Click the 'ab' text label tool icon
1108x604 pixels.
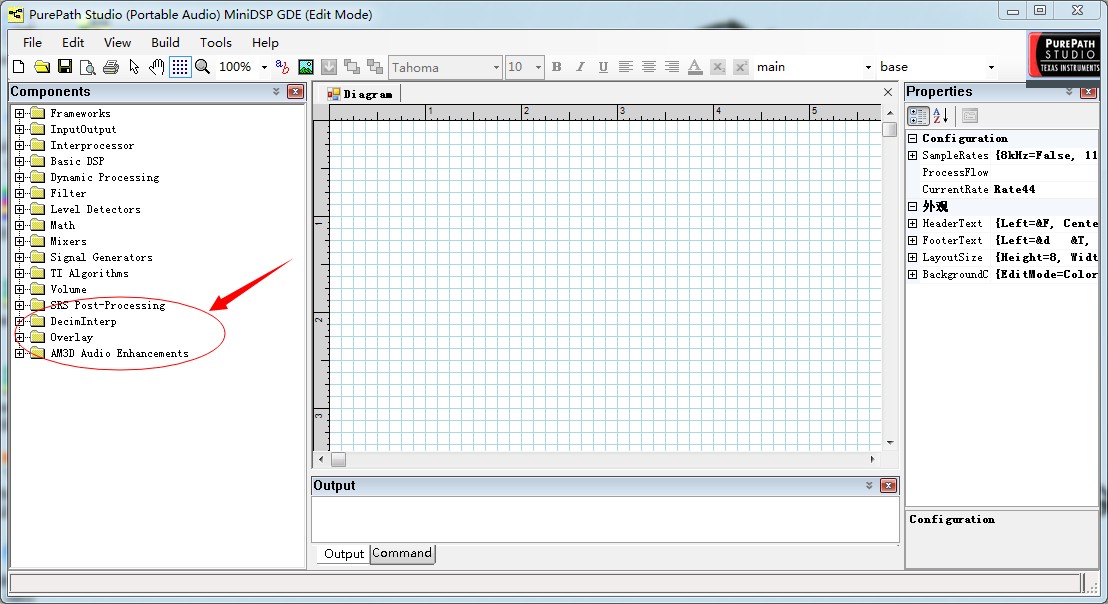click(283, 67)
